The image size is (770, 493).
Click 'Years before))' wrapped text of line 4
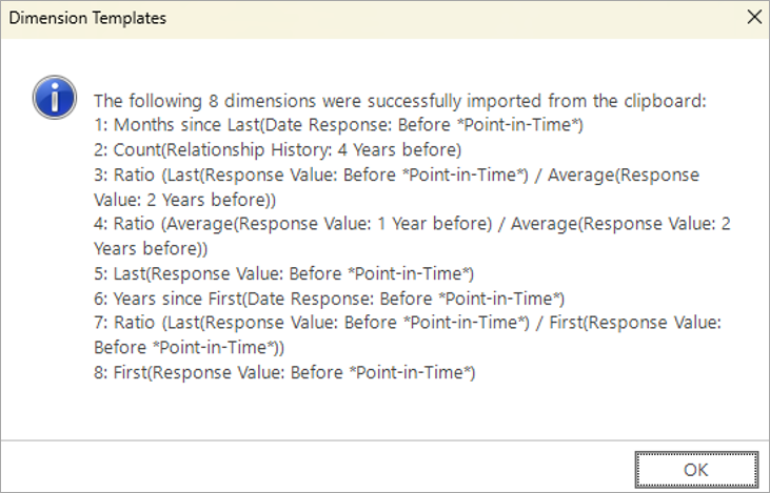point(151,248)
